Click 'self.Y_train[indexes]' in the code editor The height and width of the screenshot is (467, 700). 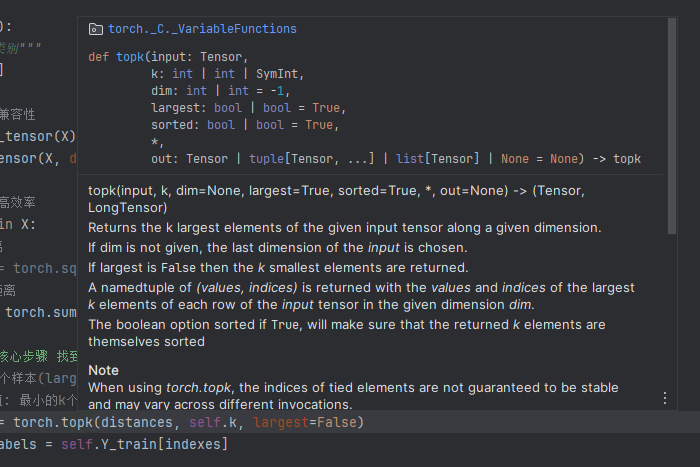[x=144, y=444]
